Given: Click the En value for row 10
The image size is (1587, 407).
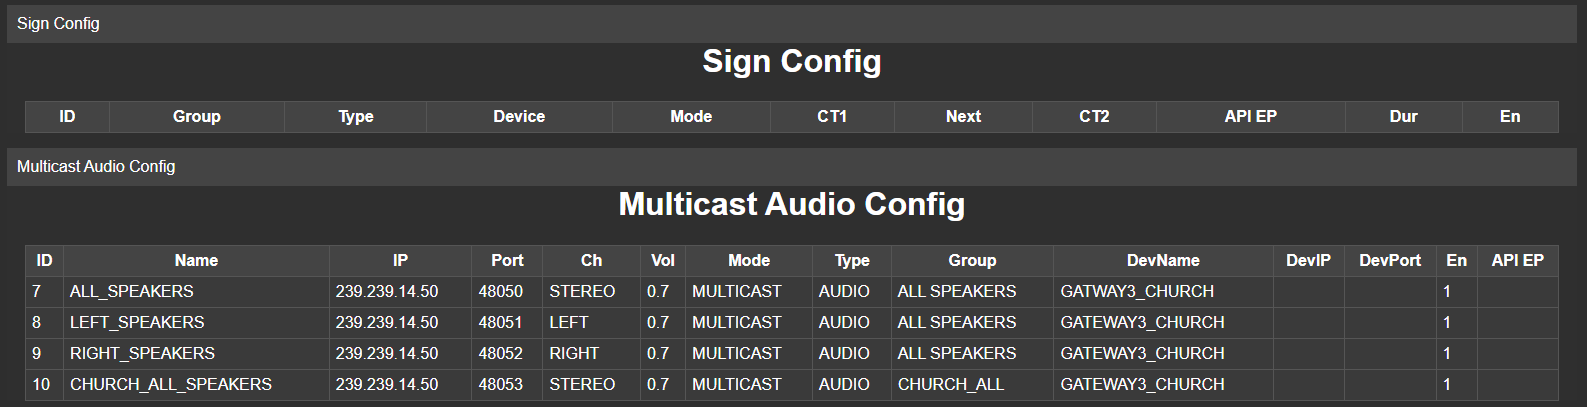Looking at the screenshot, I should pyautogui.click(x=1447, y=385).
